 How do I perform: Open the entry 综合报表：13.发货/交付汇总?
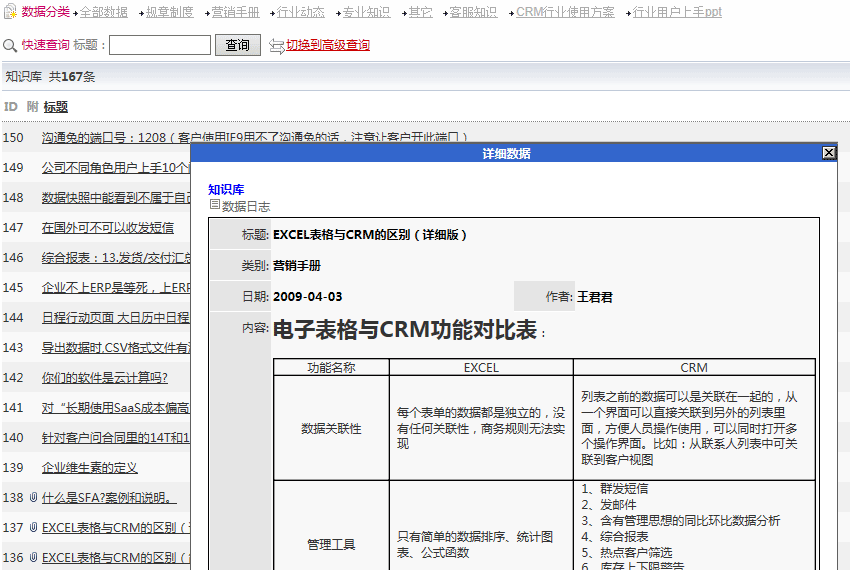115,258
